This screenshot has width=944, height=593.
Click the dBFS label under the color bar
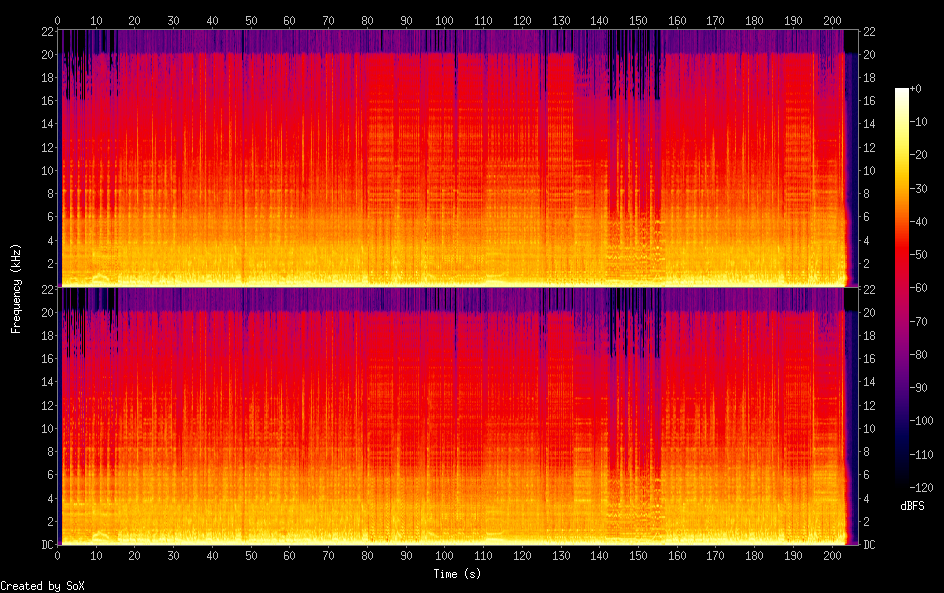[x=911, y=507]
